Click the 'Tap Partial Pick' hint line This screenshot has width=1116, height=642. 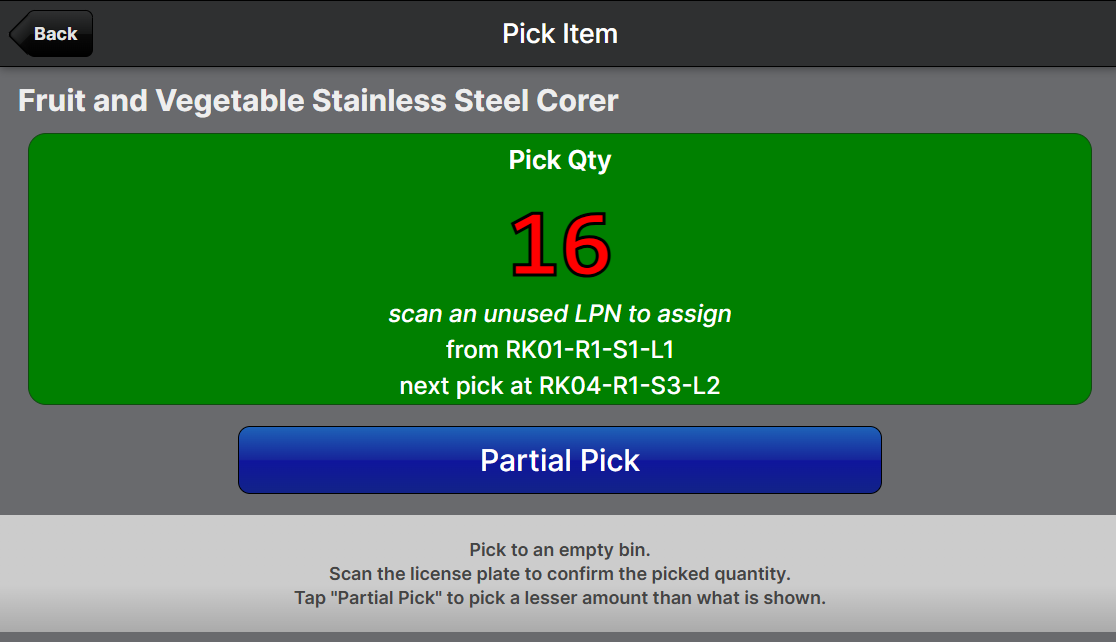coord(559,598)
